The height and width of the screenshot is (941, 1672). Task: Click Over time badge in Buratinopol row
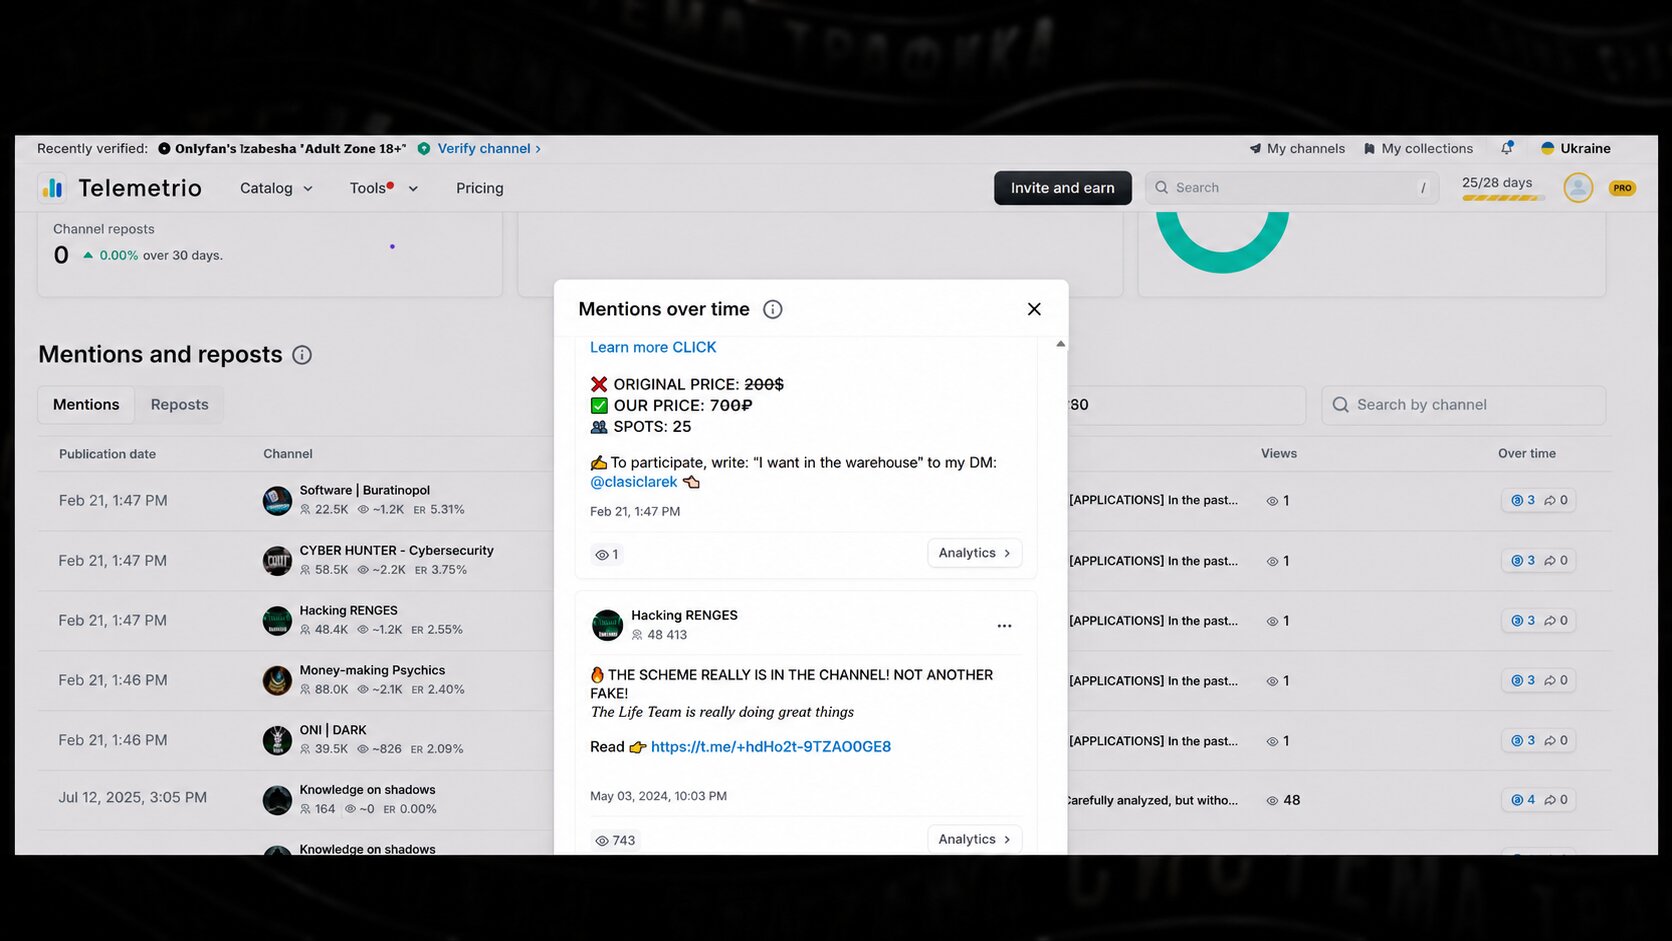coord(1539,500)
